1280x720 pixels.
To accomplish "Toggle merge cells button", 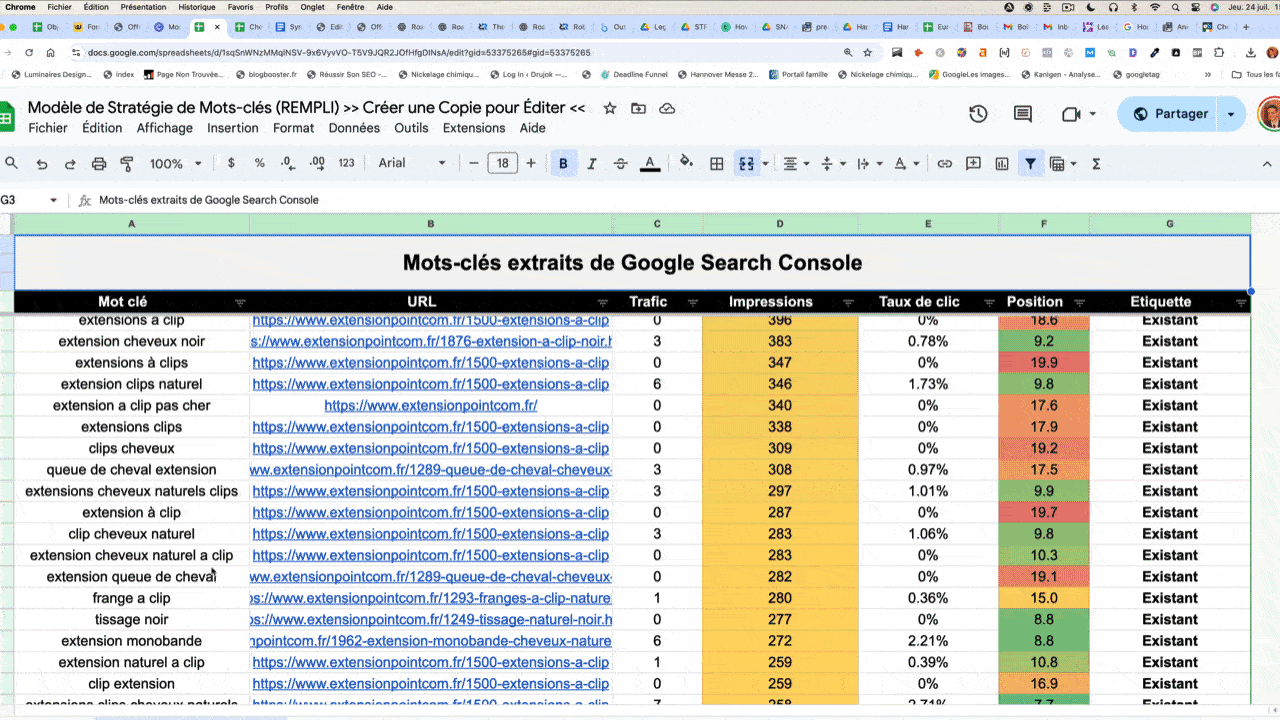I will click(746, 163).
